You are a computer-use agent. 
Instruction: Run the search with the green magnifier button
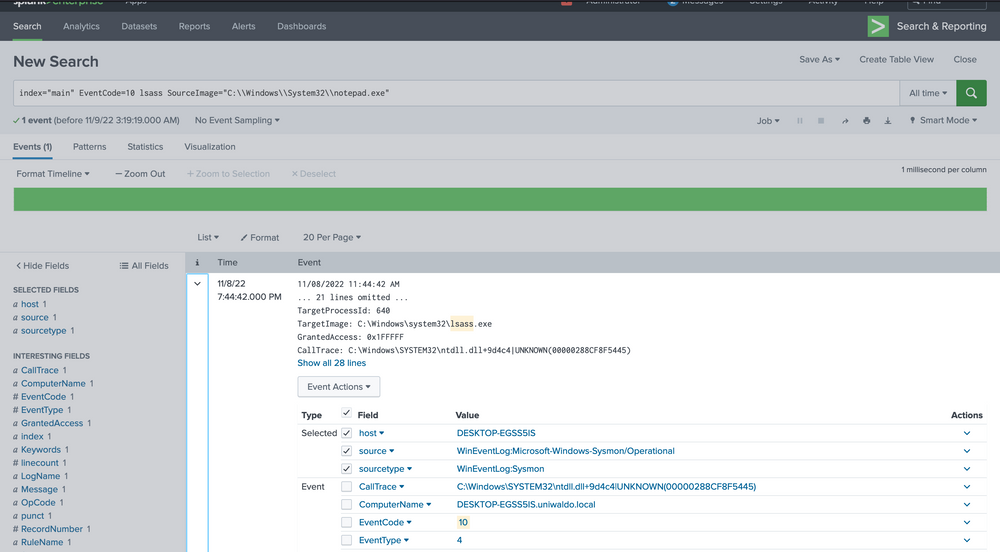tap(970, 93)
